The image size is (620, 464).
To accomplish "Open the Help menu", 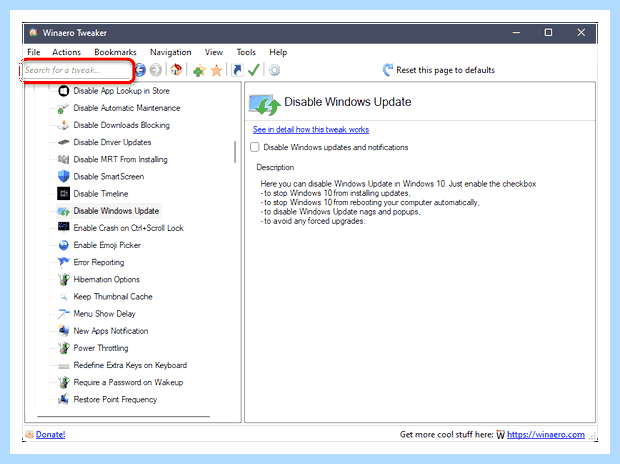I will (278, 52).
